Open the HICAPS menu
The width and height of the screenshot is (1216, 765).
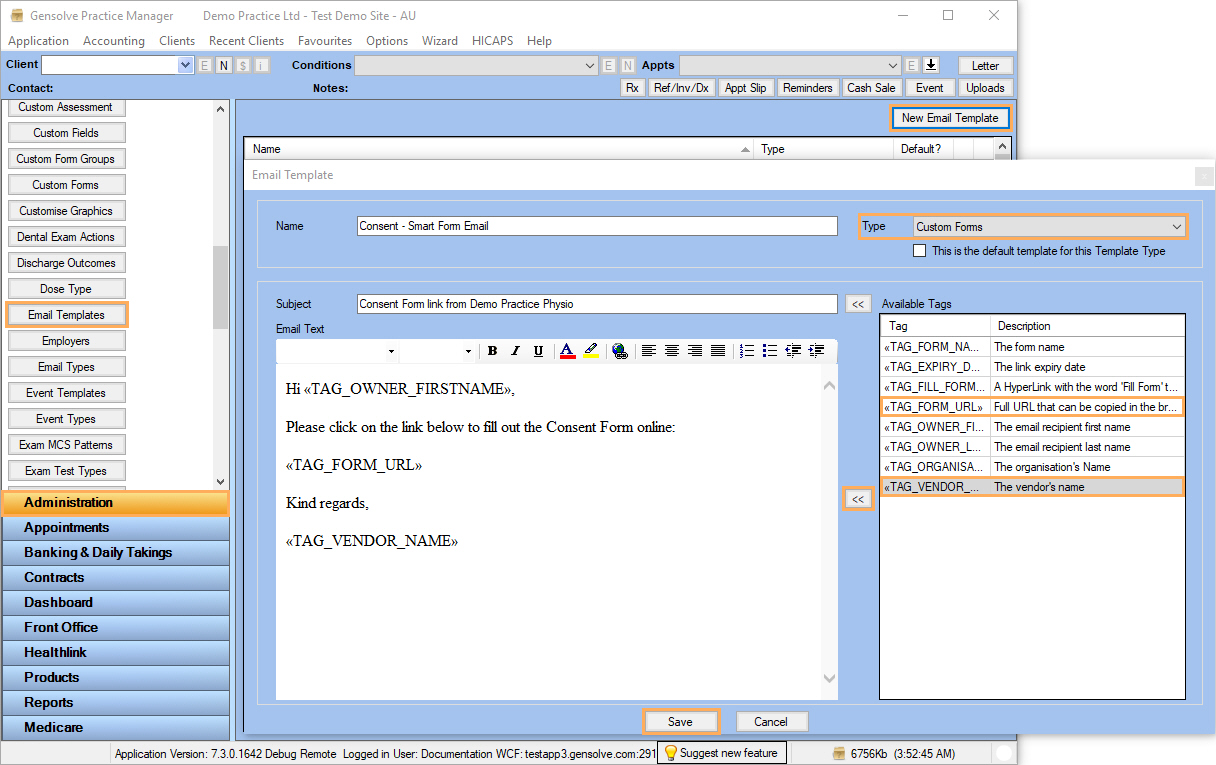pyautogui.click(x=492, y=41)
